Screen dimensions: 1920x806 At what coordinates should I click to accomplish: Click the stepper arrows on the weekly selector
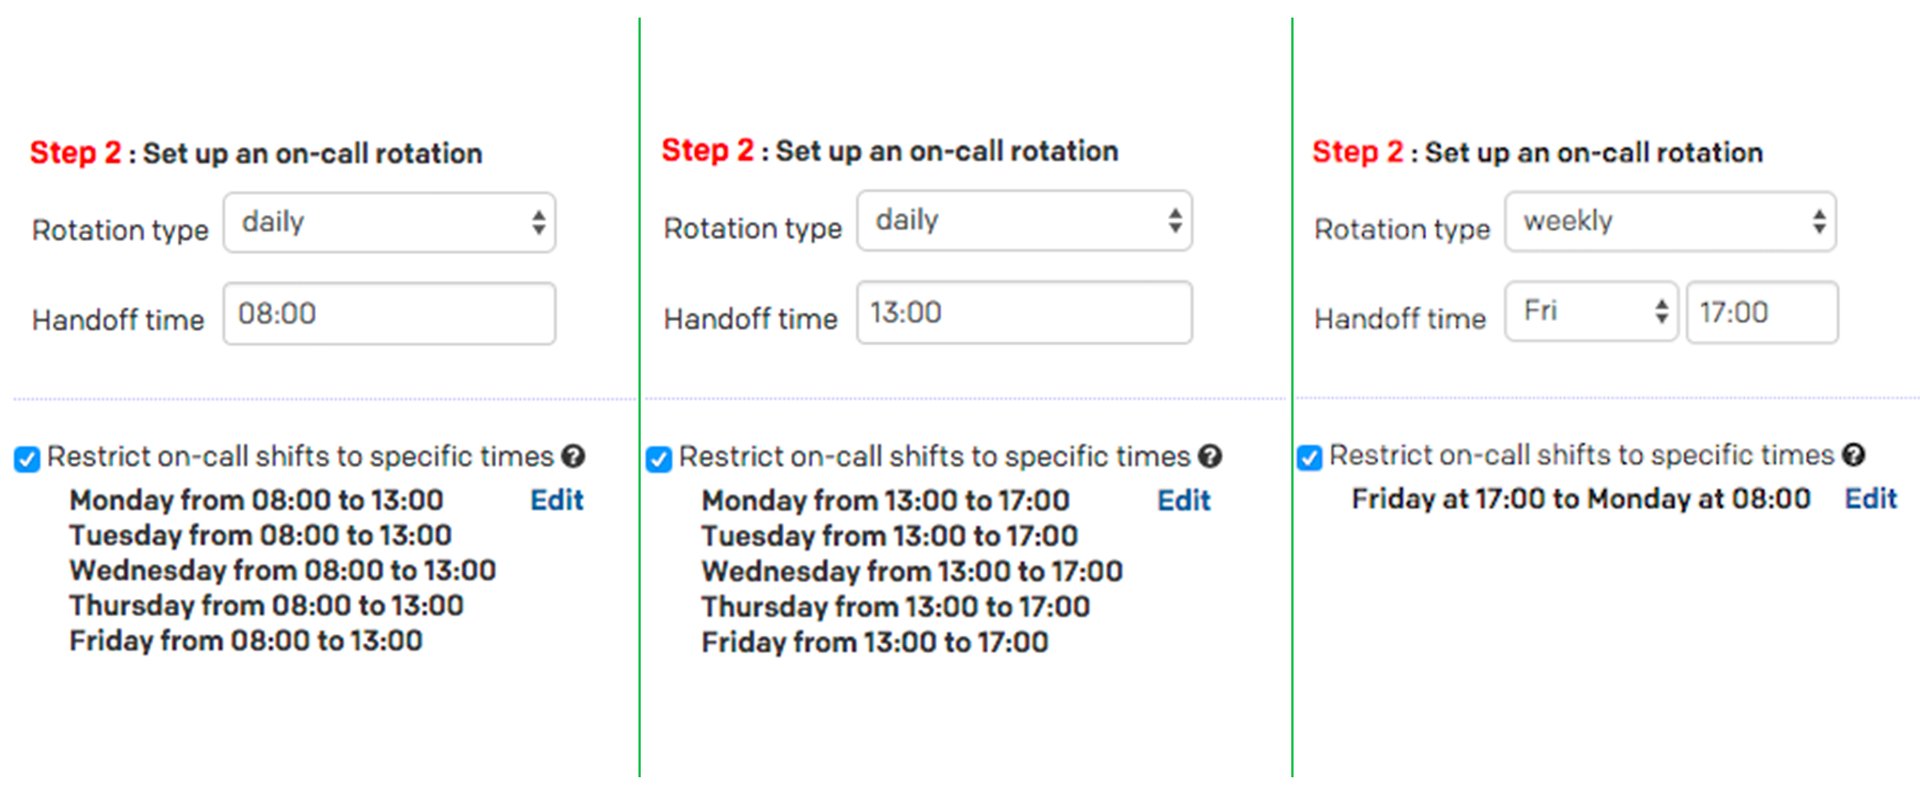point(1820,221)
